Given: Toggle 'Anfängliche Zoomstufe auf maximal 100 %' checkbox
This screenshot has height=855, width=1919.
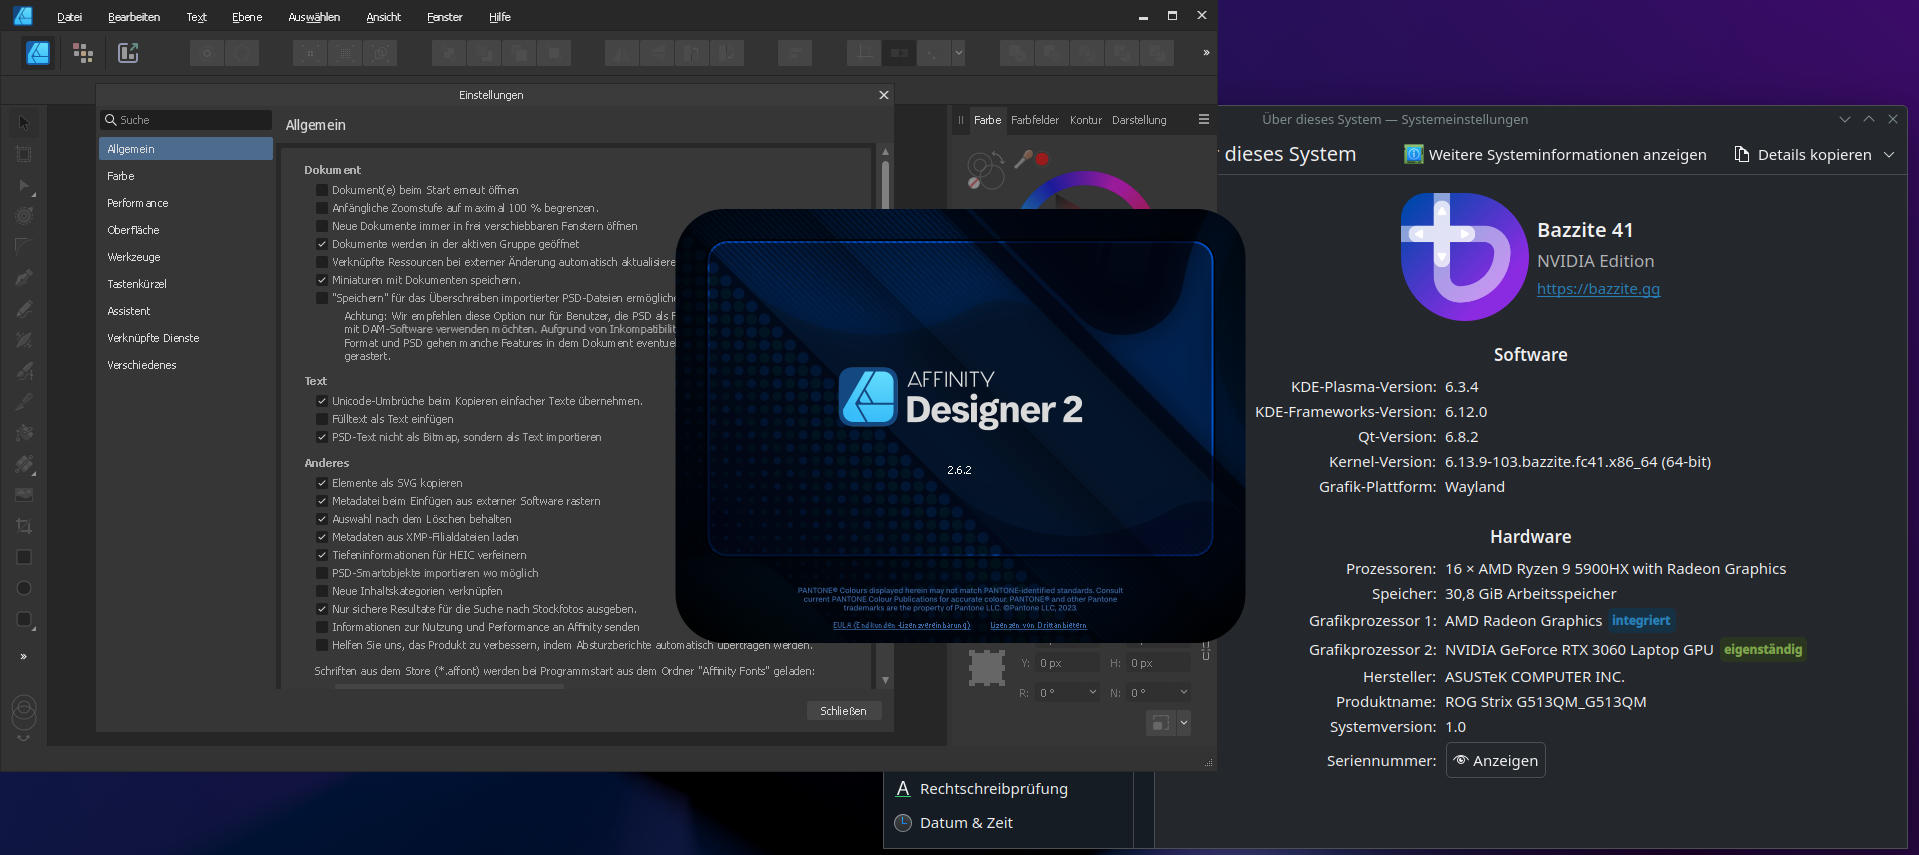Looking at the screenshot, I should click(322, 208).
